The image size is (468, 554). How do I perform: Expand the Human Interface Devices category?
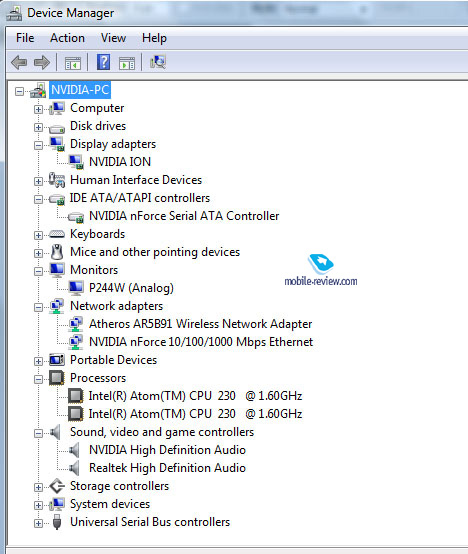click(38, 181)
